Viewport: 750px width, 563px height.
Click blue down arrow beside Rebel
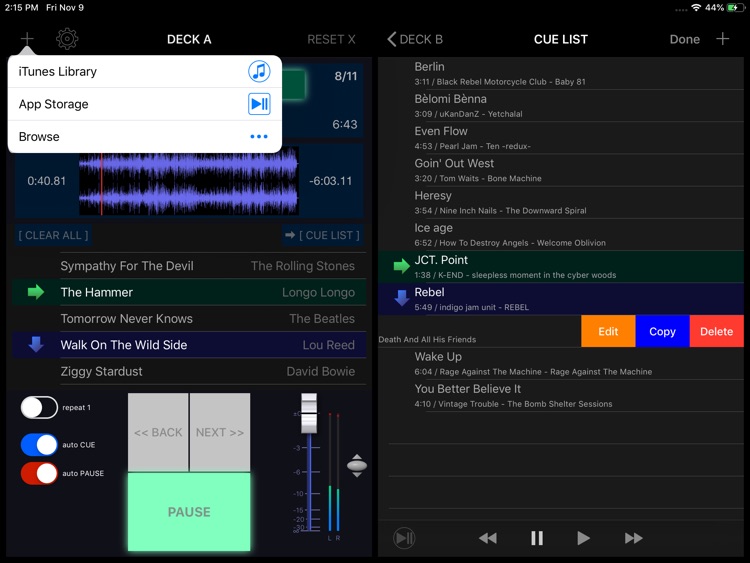point(401,298)
